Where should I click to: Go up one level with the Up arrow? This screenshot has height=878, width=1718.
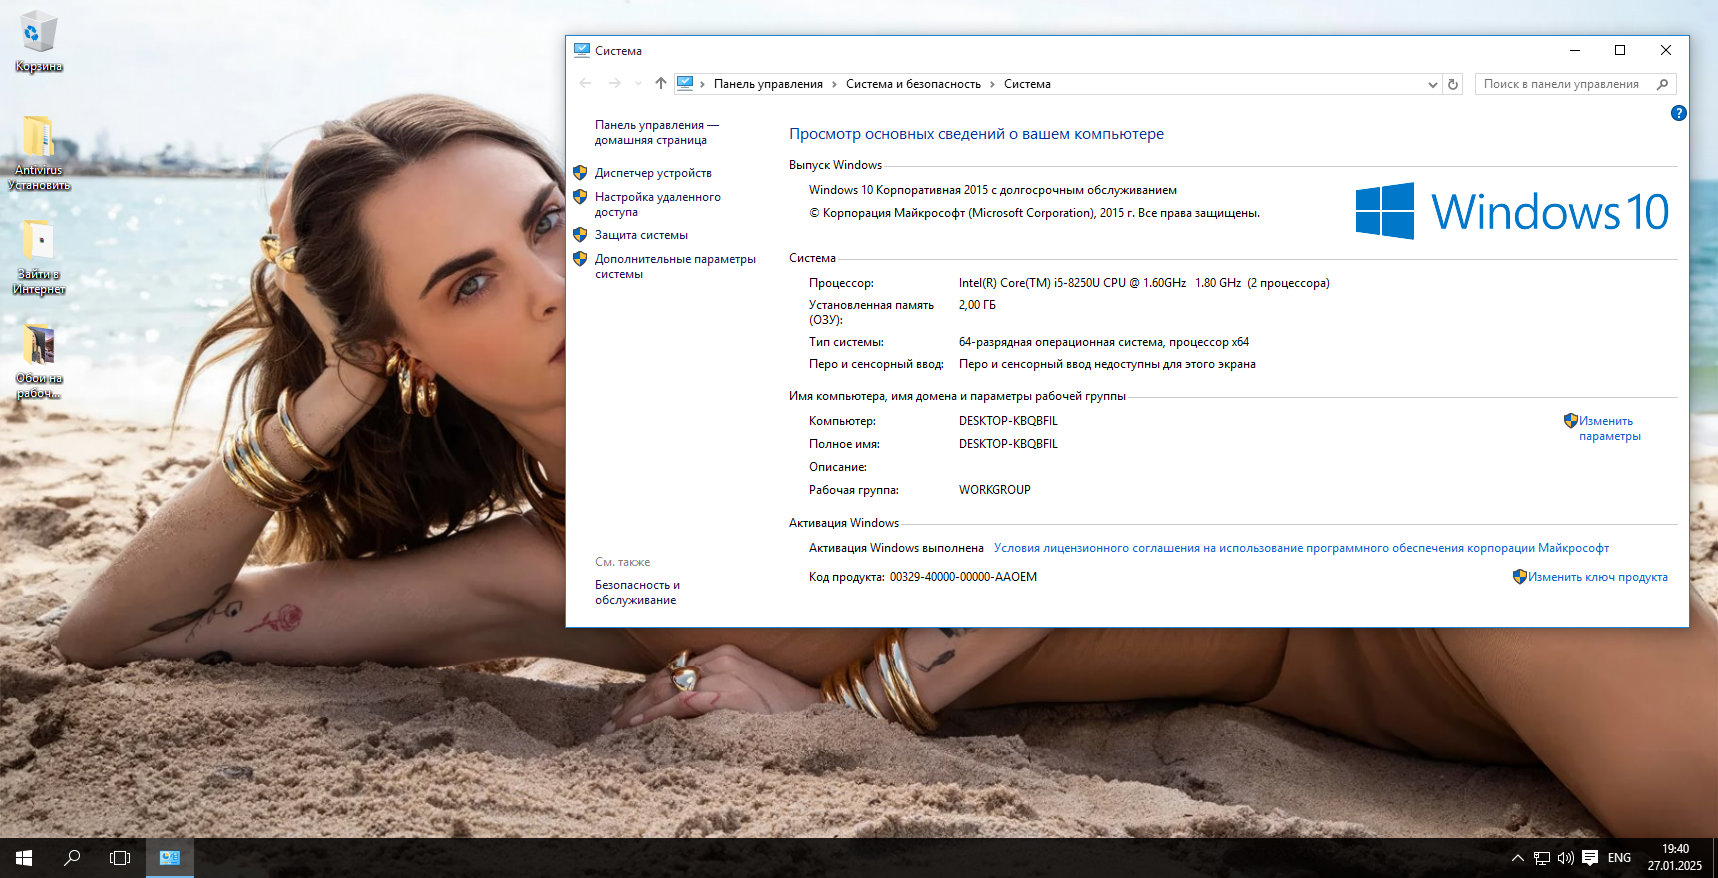(x=660, y=84)
